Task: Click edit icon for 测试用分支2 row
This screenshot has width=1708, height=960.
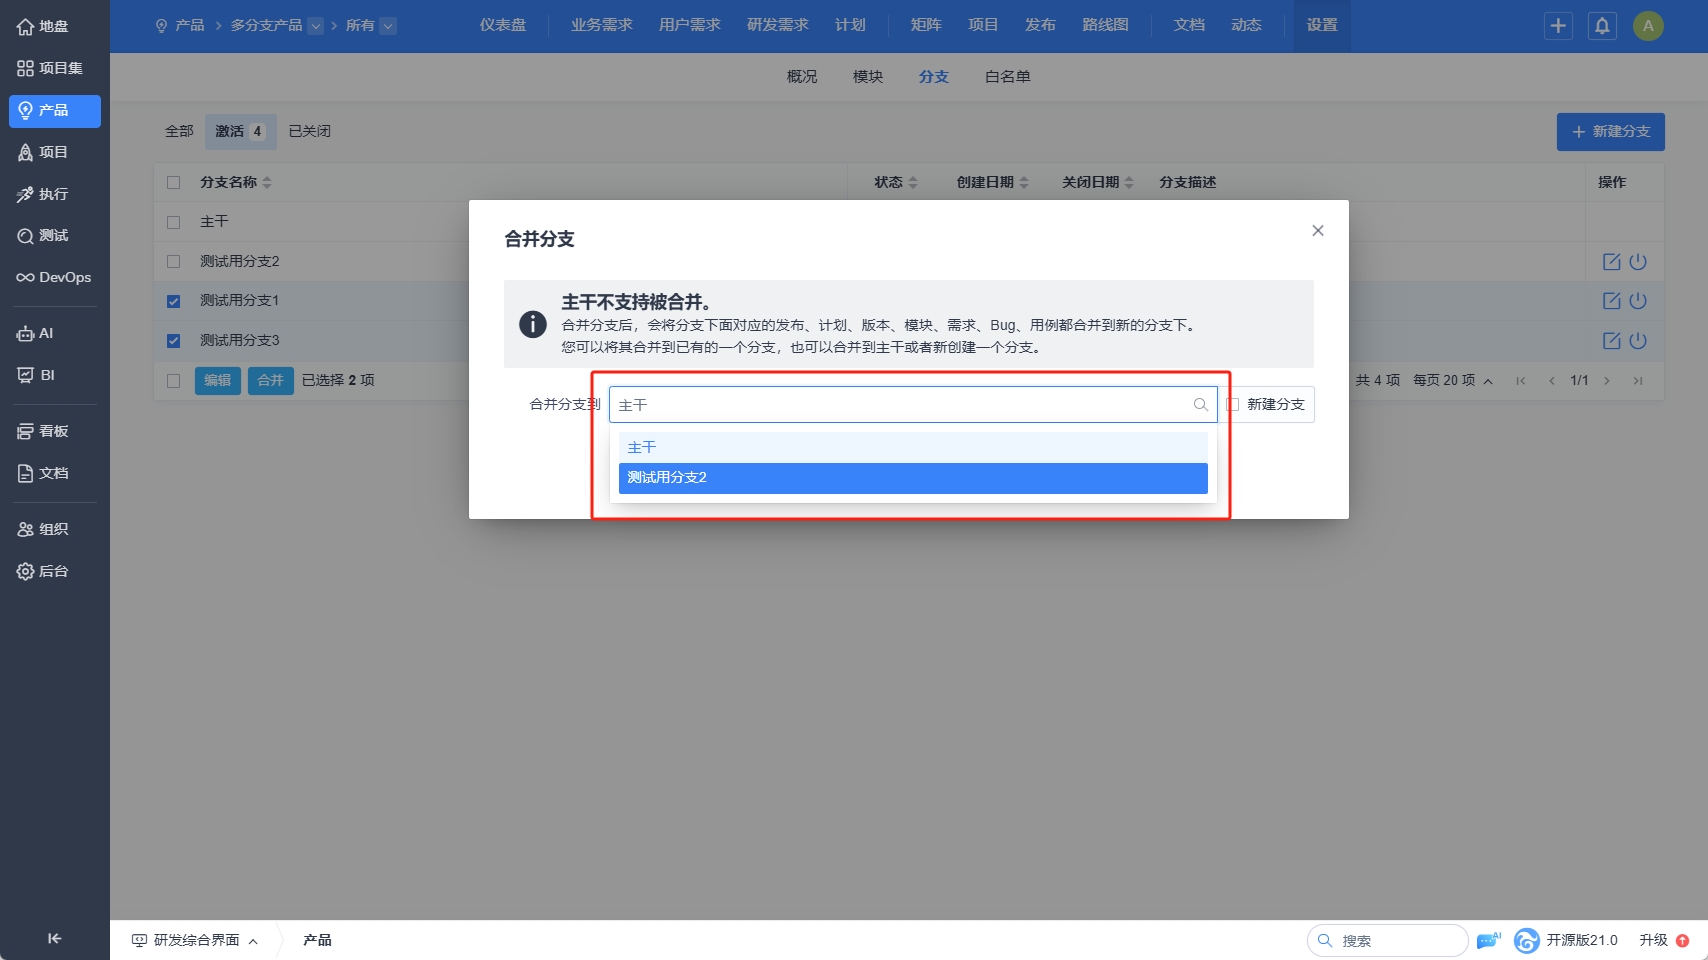Action: pyautogui.click(x=1611, y=262)
